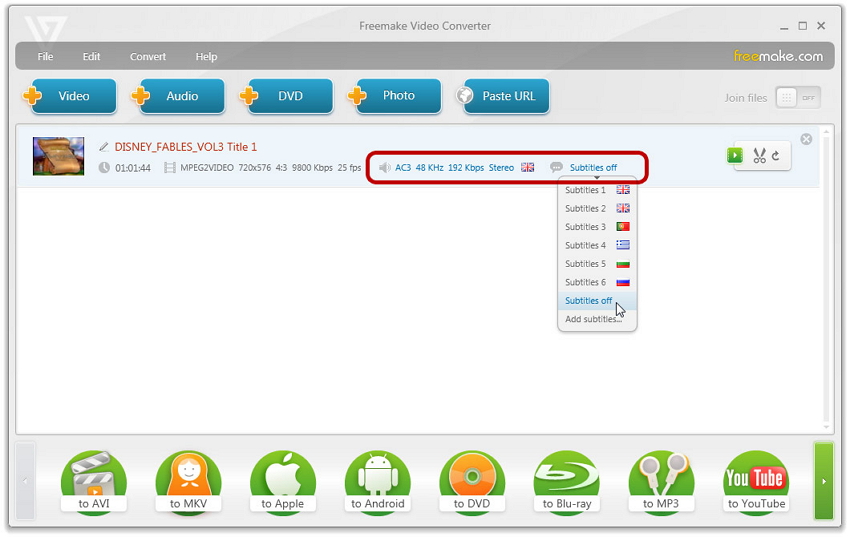This screenshot has height=537, width=850.
Task: Choose Add subtitles... in the dropdown
Action: click(593, 319)
